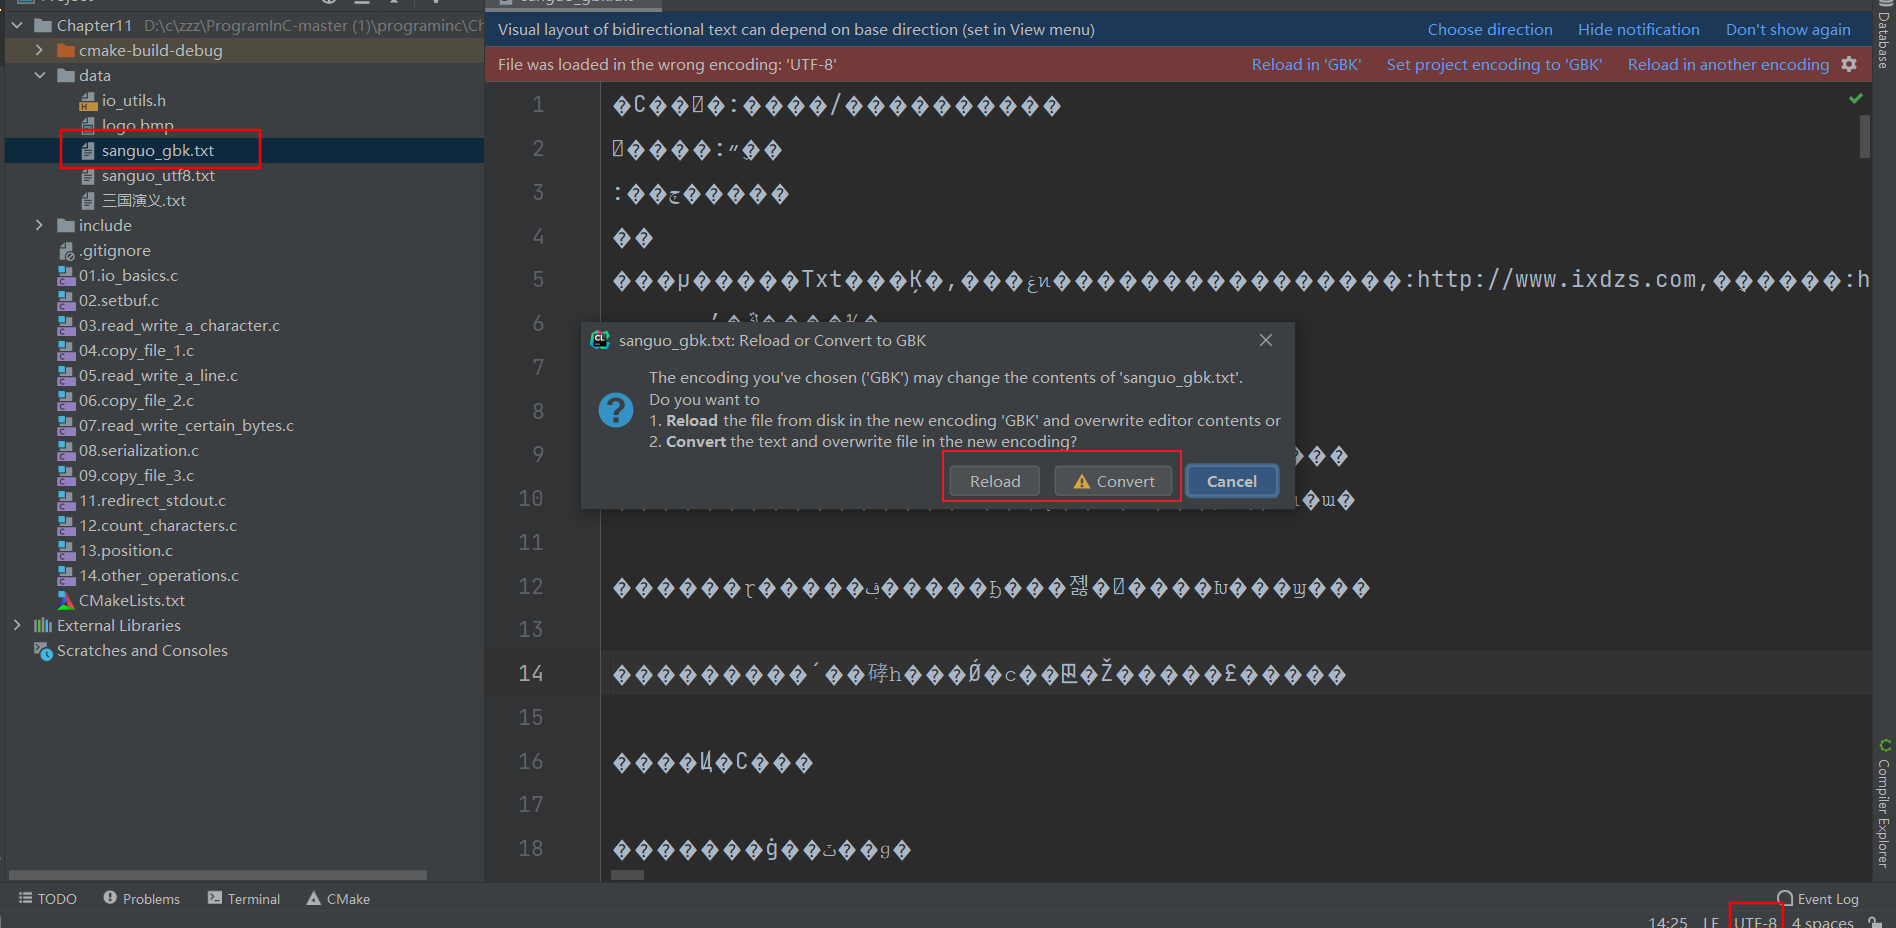Click the CMakeLists.txt CMake icon

(67, 600)
